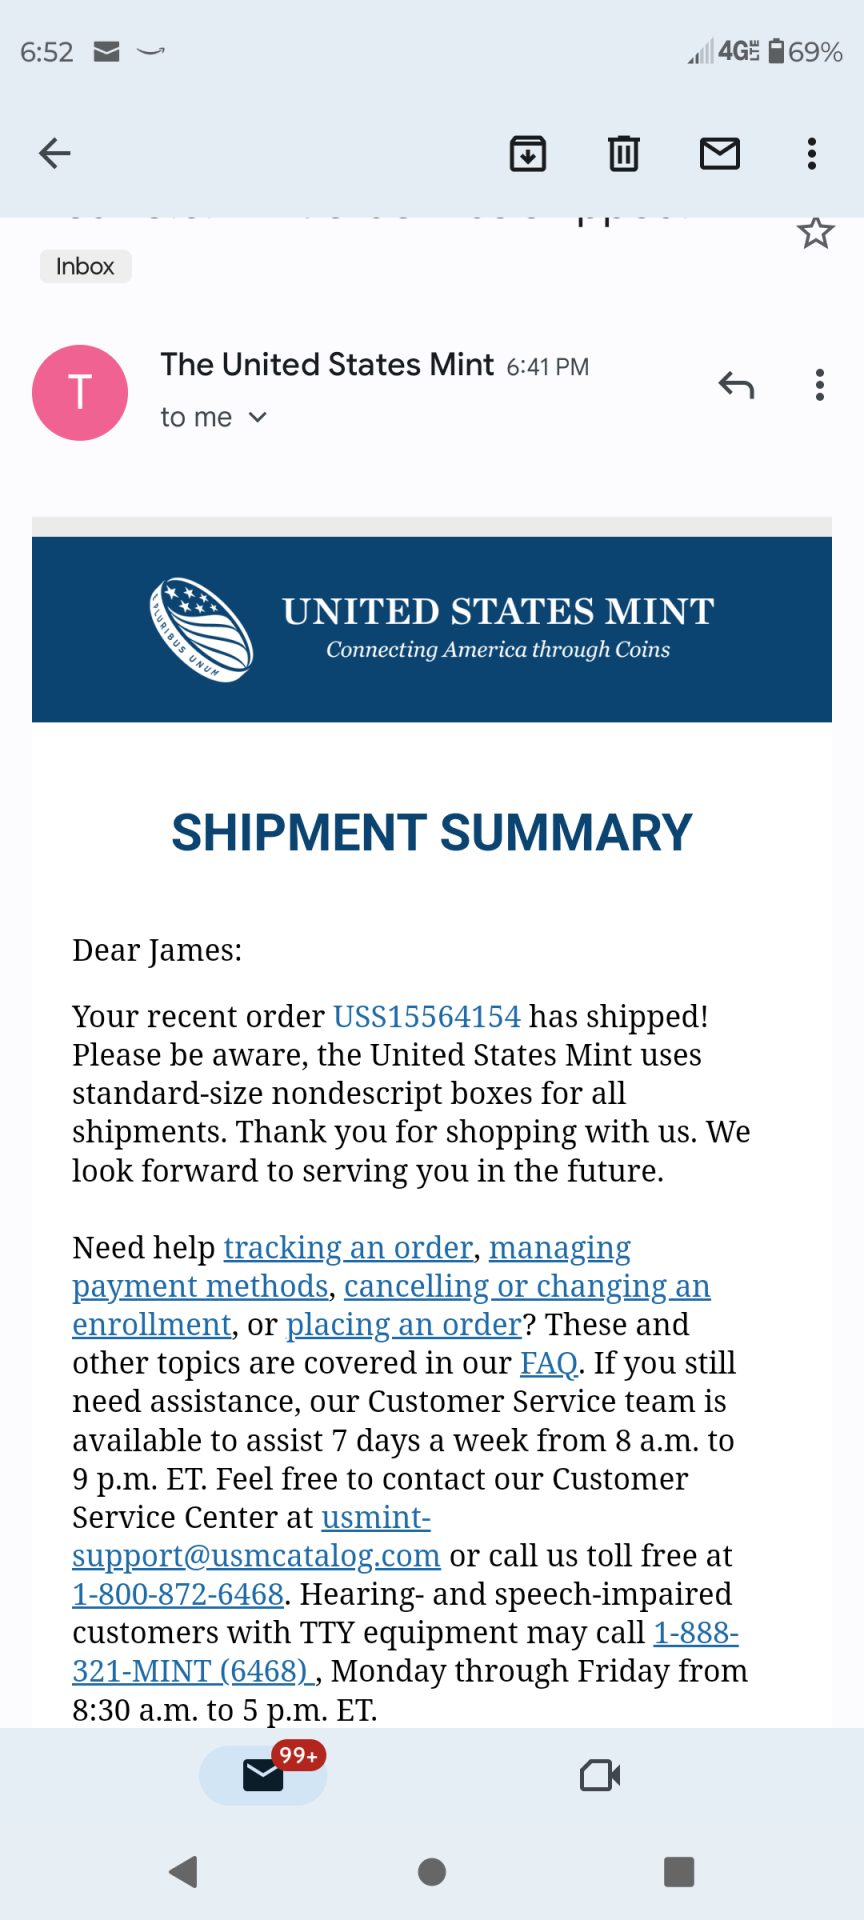Call toll free number 1-800-872-6468

point(178,1594)
